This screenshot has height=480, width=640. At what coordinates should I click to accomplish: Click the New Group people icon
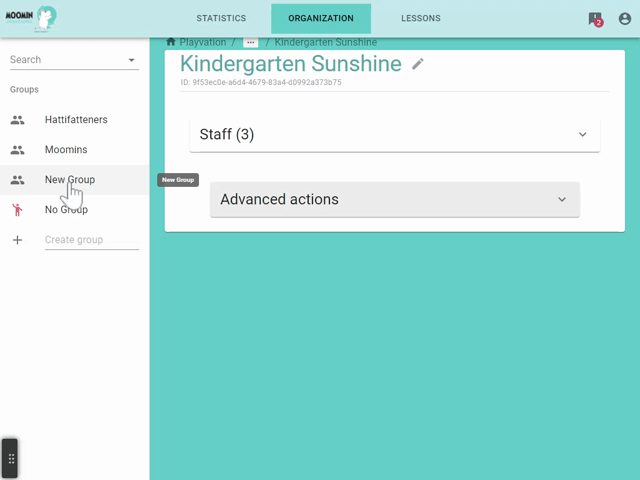tap(17, 180)
